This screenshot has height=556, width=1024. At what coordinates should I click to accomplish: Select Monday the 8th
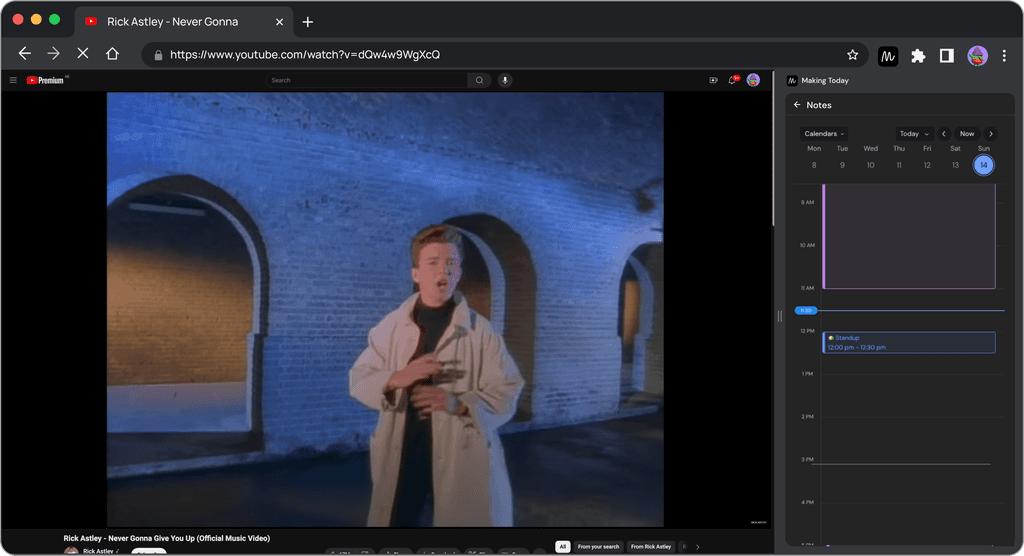coord(814,165)
